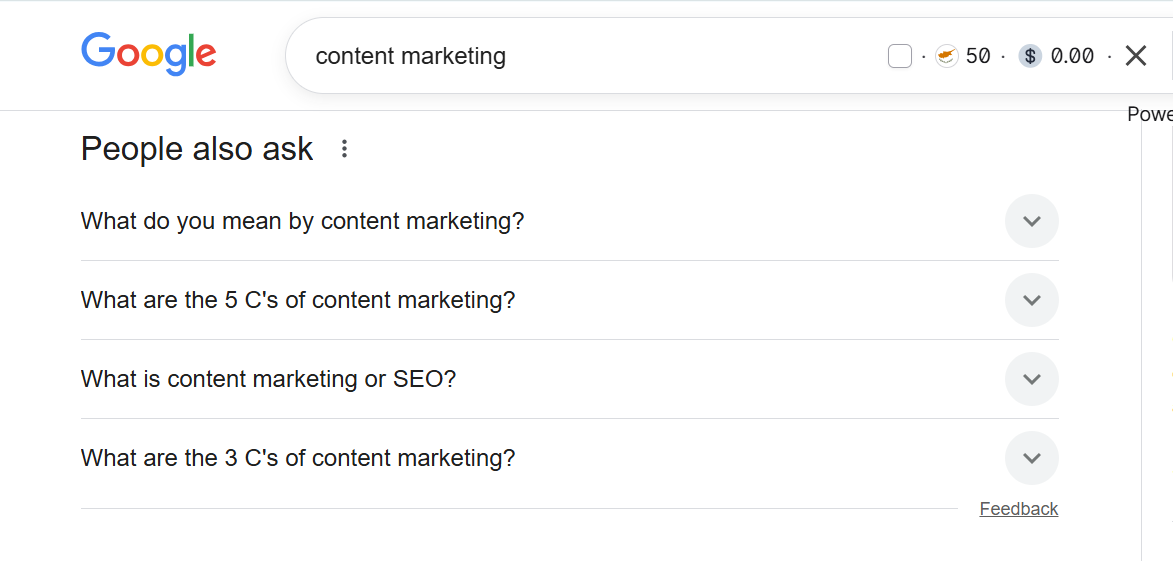
Task: Click the "People also ask" heading
Action: 197,149
